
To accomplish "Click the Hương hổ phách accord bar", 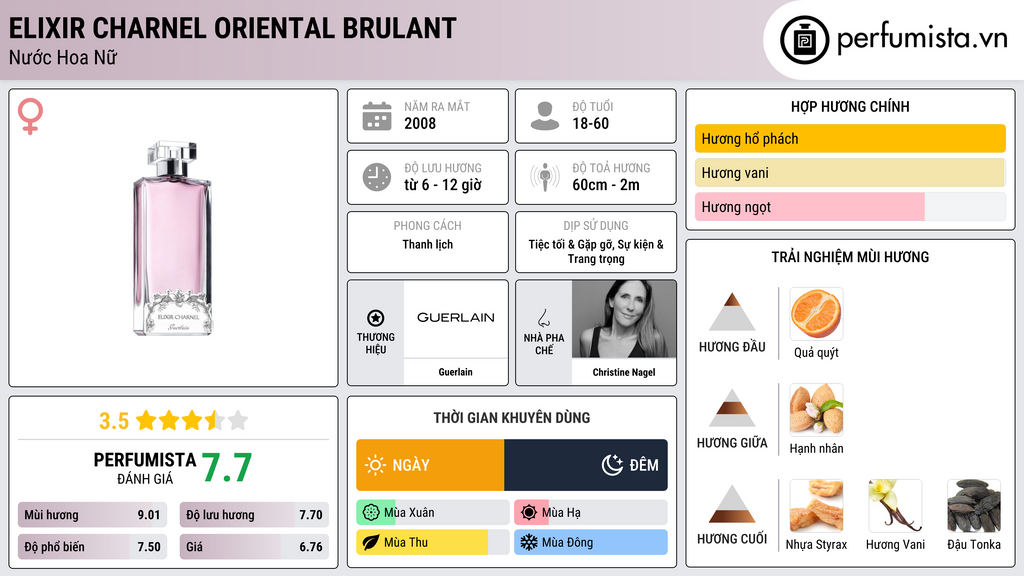I will tap(850, 138).
